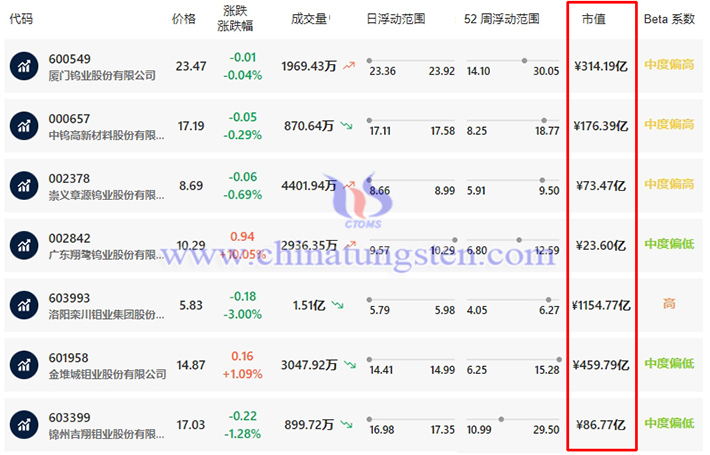The image size is (710, 455).
Task: Sort by the Beta 系数 column header
Action: pos(669,19)
